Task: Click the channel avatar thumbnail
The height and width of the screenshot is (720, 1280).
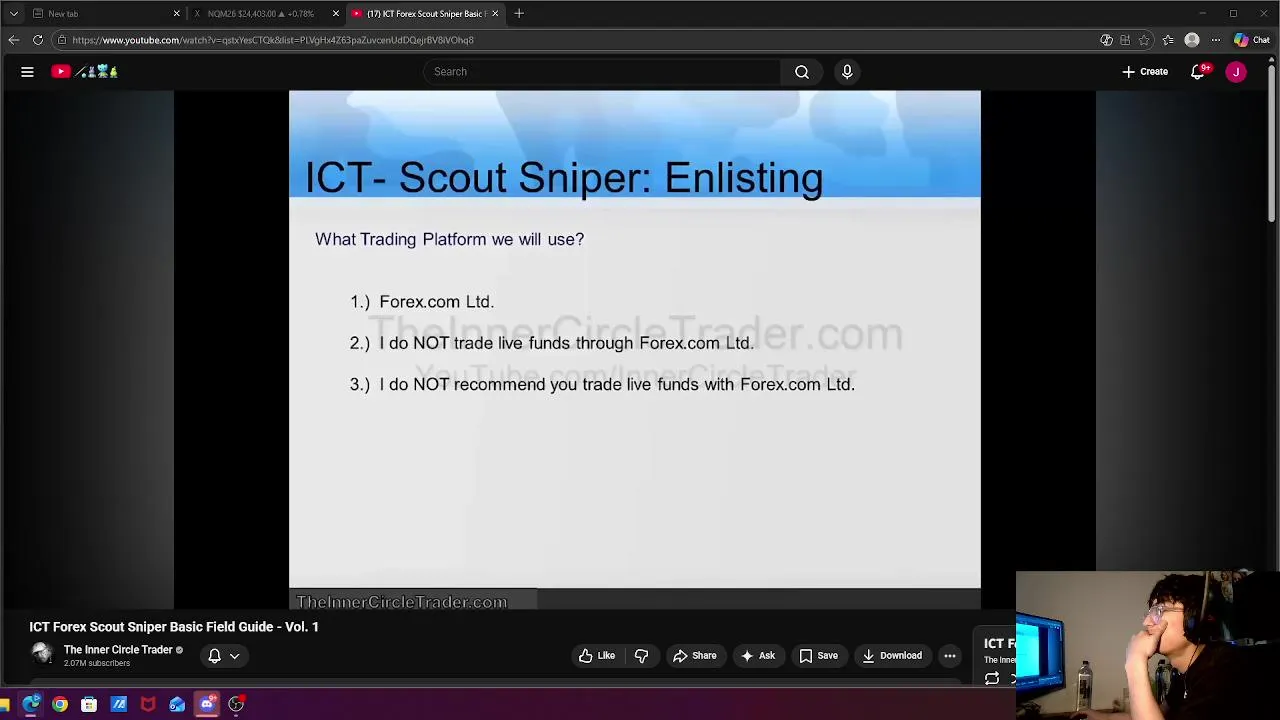Action: pos(42,655)
